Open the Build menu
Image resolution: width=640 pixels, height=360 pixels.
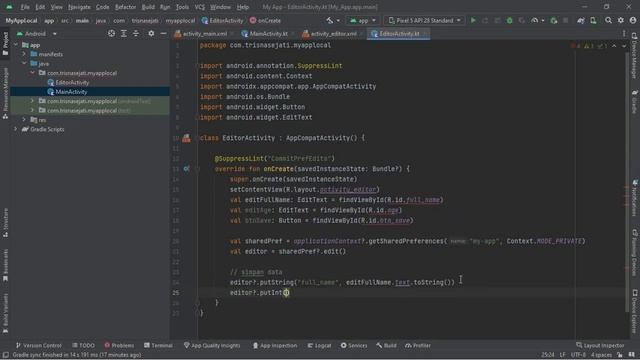(148, 7)
